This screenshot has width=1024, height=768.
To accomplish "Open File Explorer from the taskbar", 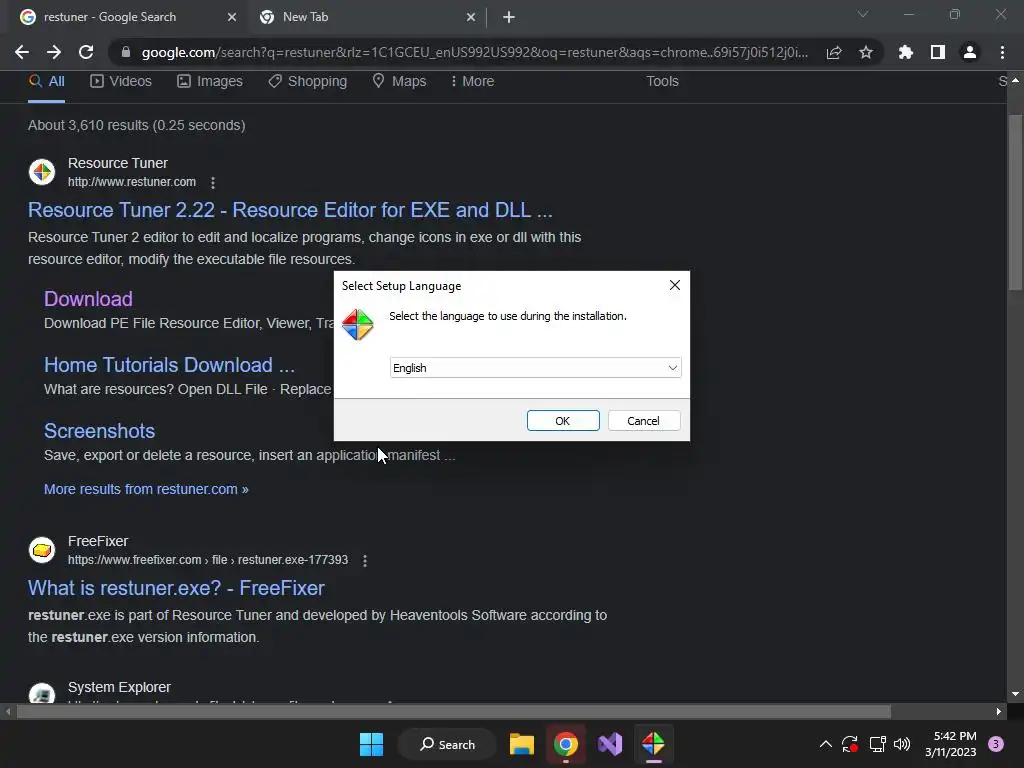I will click(522, 744).
